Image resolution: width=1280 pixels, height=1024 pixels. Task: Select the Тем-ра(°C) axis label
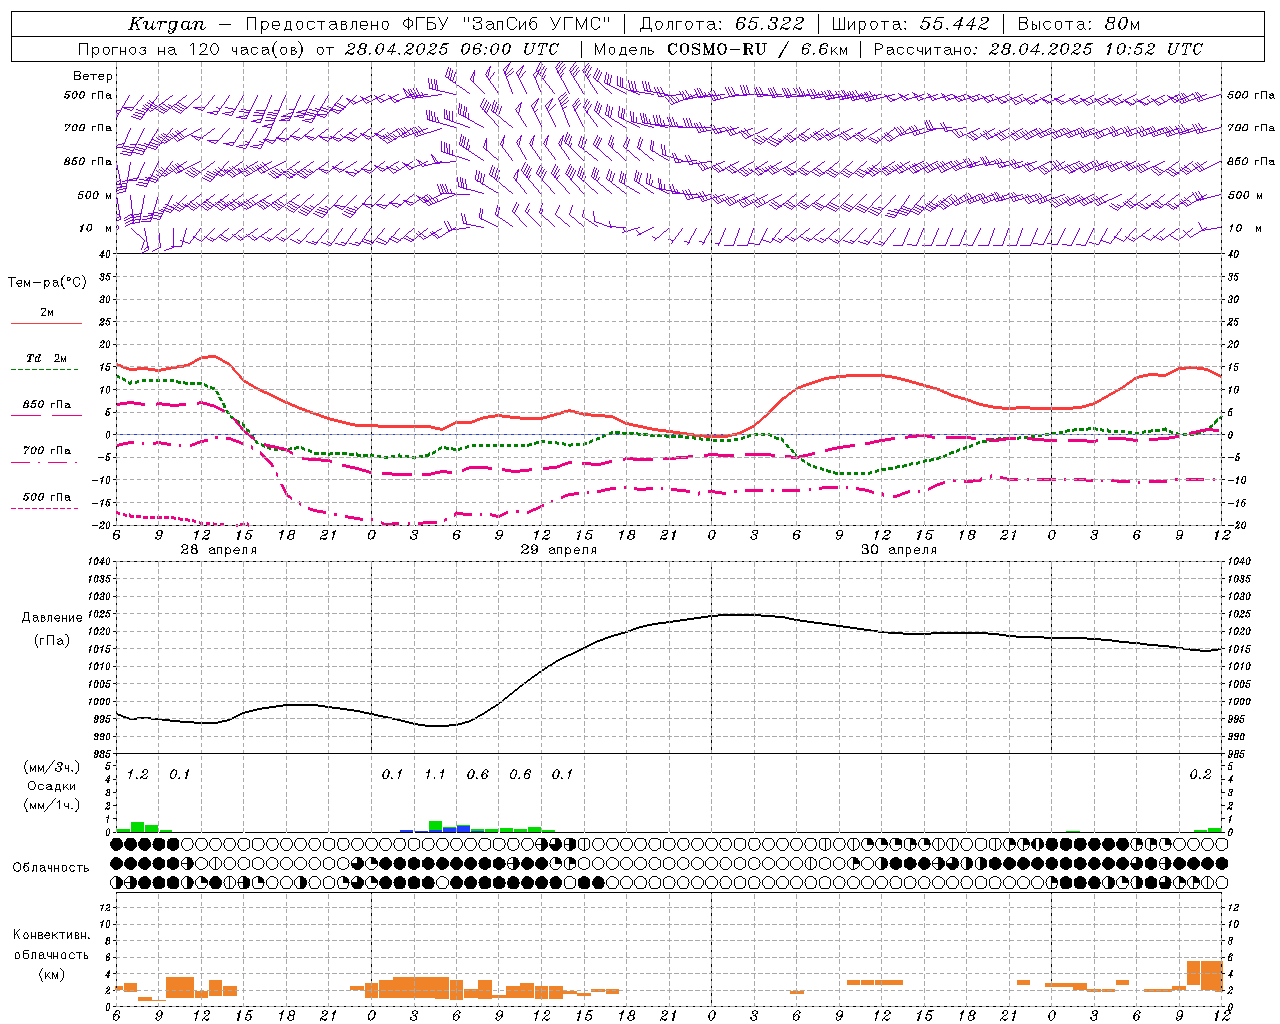pos(47,283)
